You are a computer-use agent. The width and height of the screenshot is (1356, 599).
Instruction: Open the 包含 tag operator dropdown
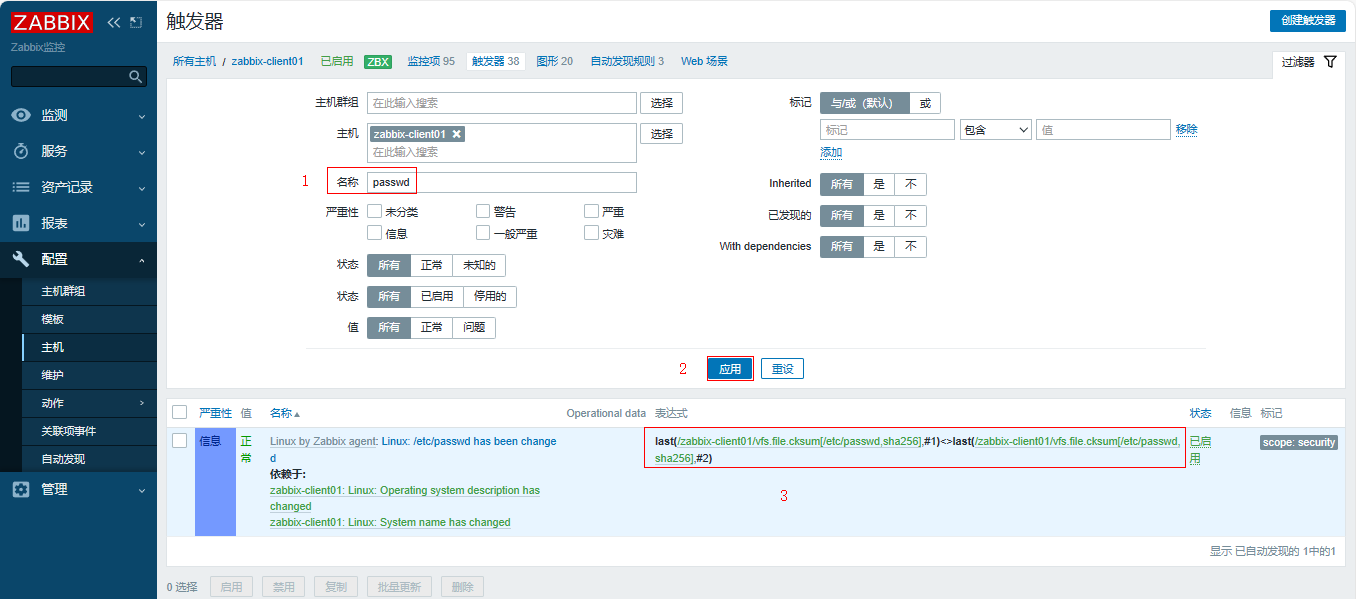click(995, 130)
